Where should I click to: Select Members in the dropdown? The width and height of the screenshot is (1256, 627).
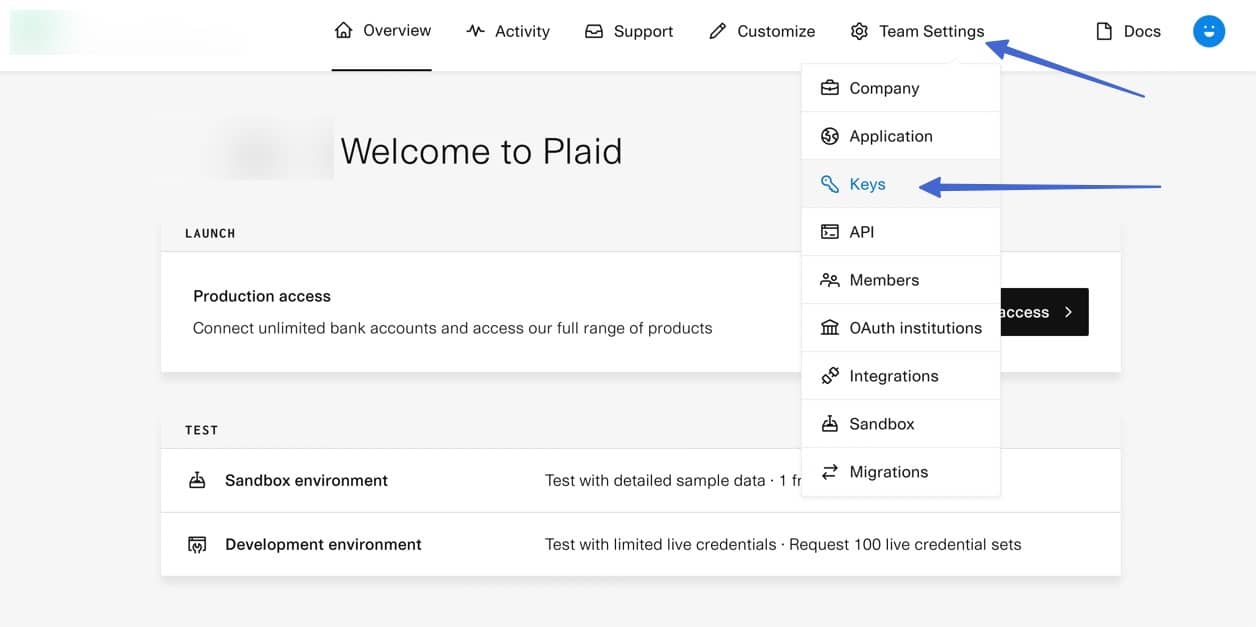[x=901, y=280]
